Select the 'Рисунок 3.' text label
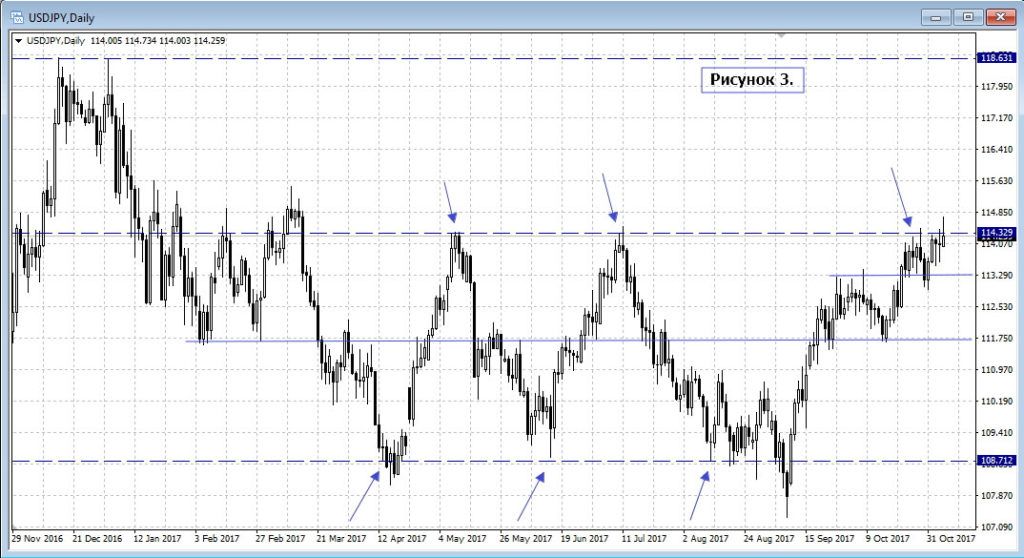The width and height of the screenshot is (1024, 558). tap(752, 79)
